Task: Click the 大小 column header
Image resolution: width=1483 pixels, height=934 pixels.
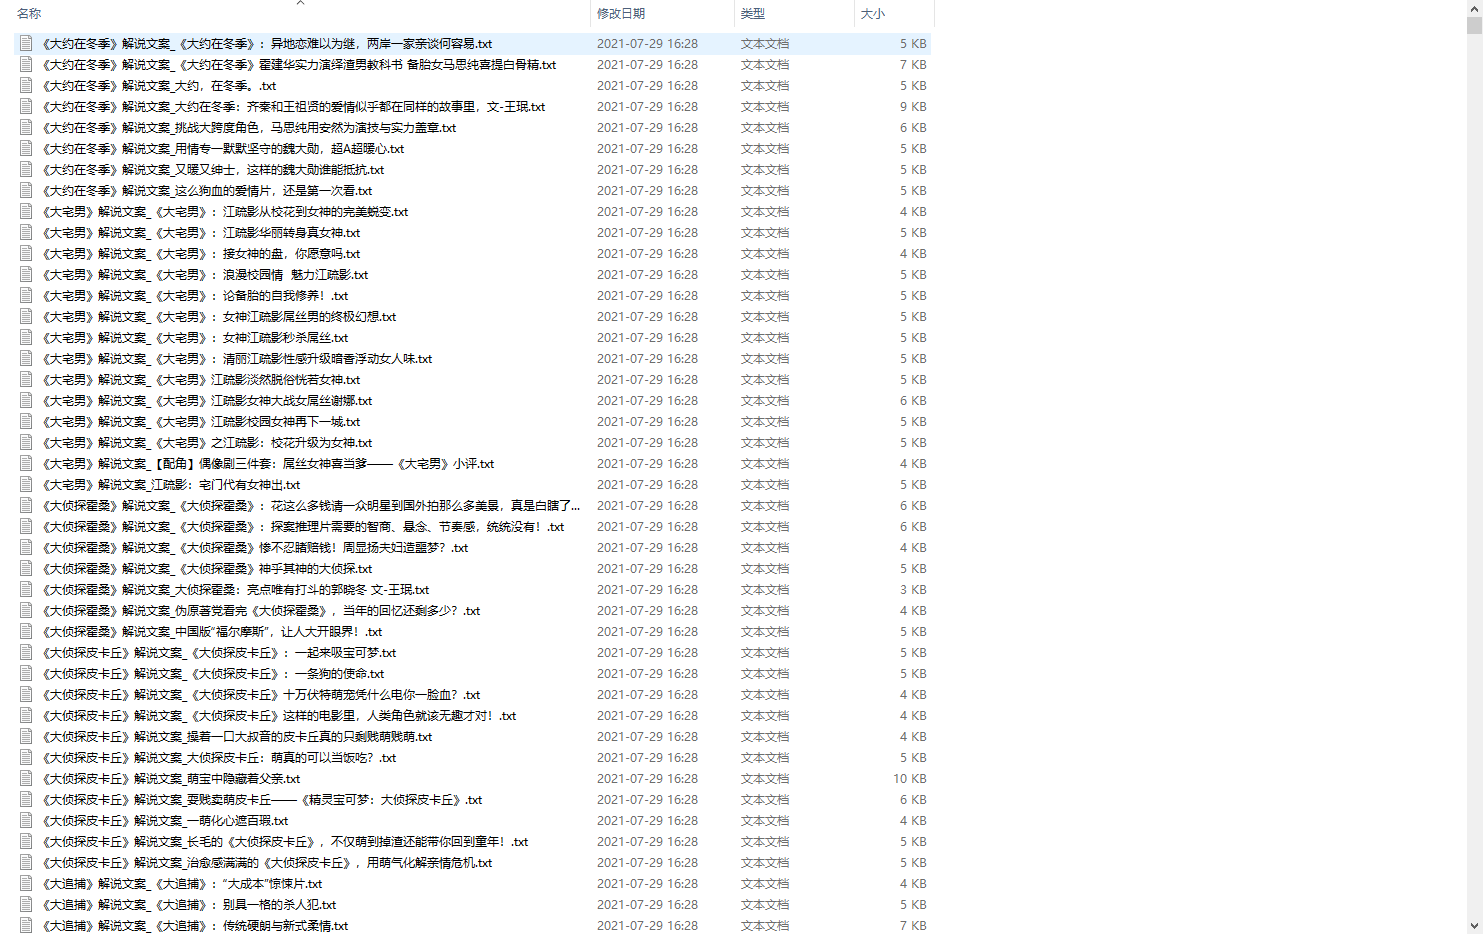Action: click(873, 14)
